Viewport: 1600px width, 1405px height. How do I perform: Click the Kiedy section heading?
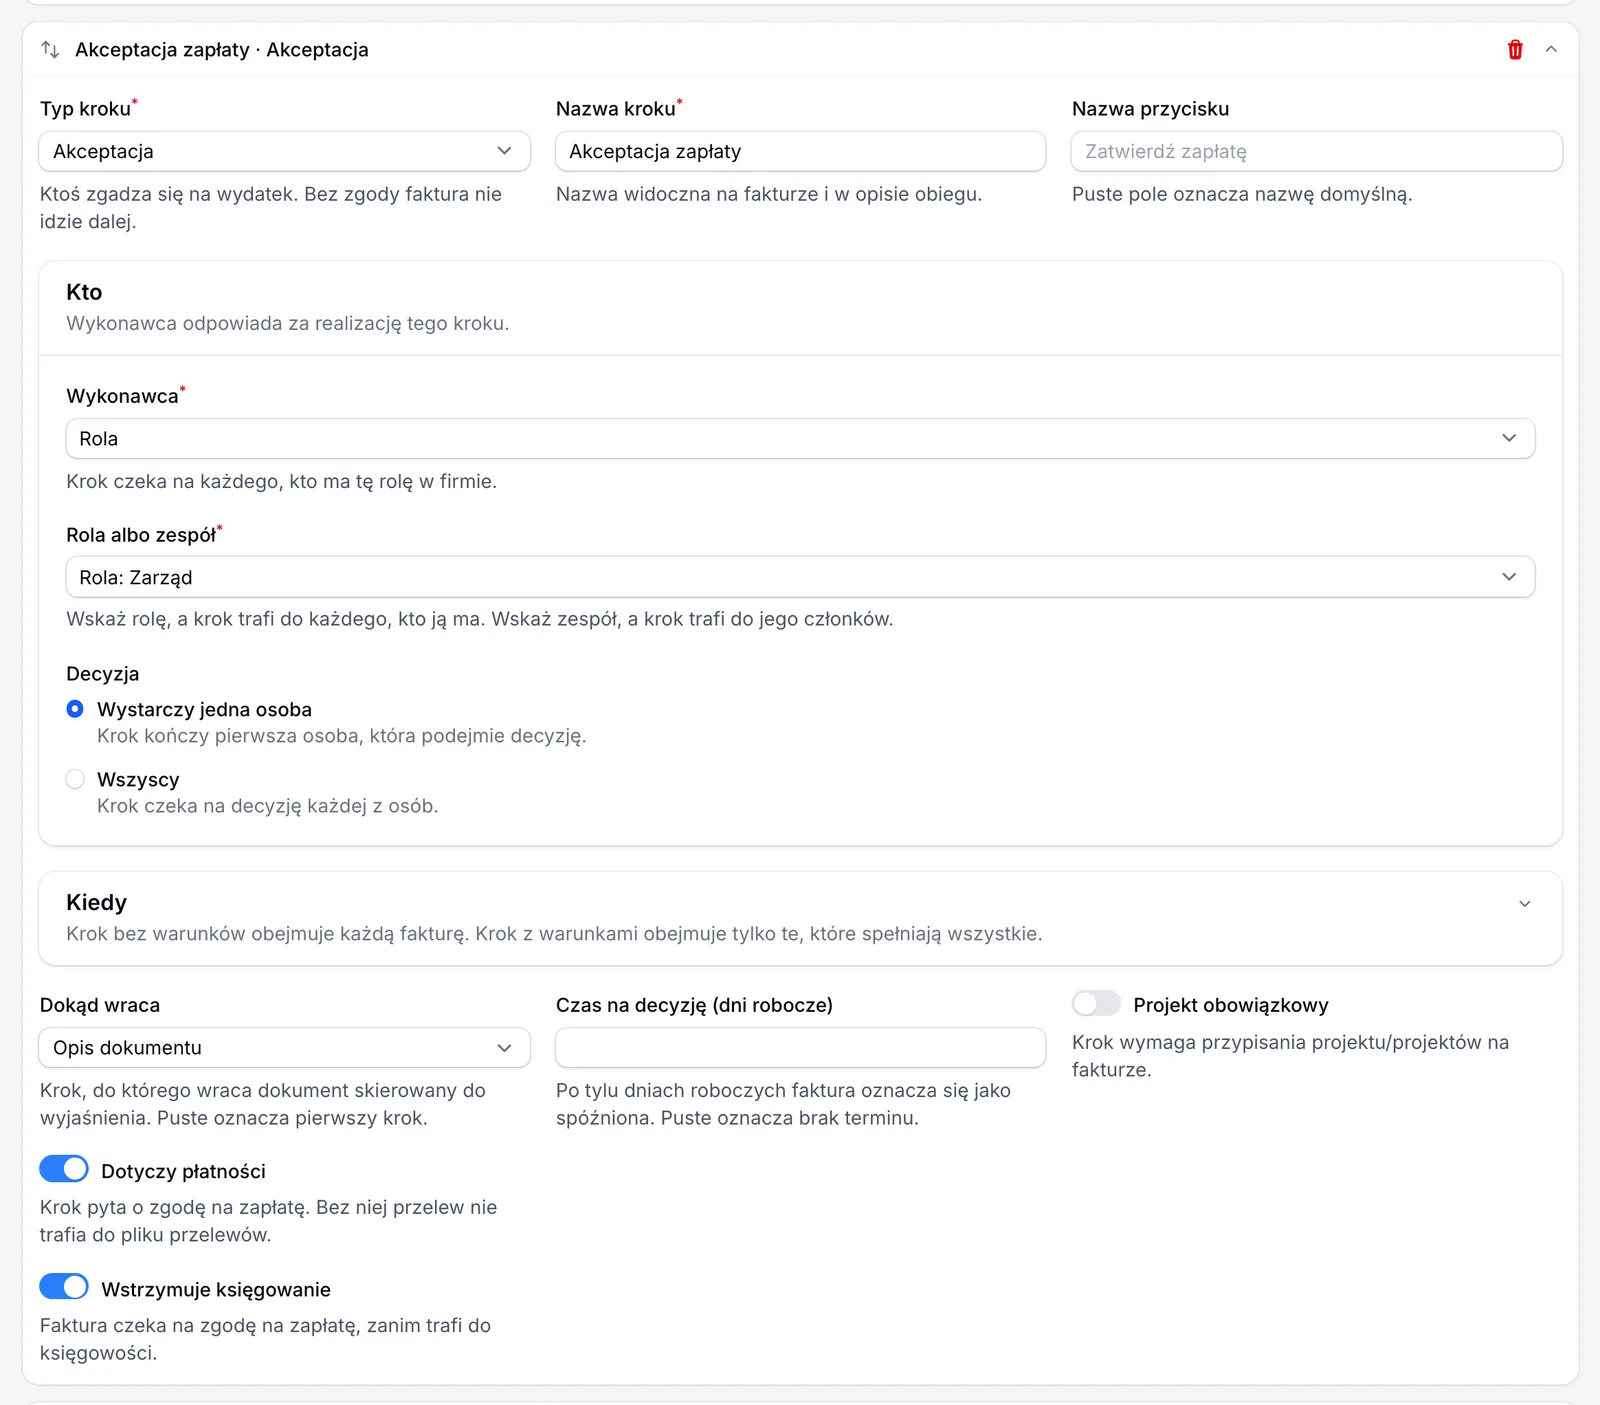(97, 902)
